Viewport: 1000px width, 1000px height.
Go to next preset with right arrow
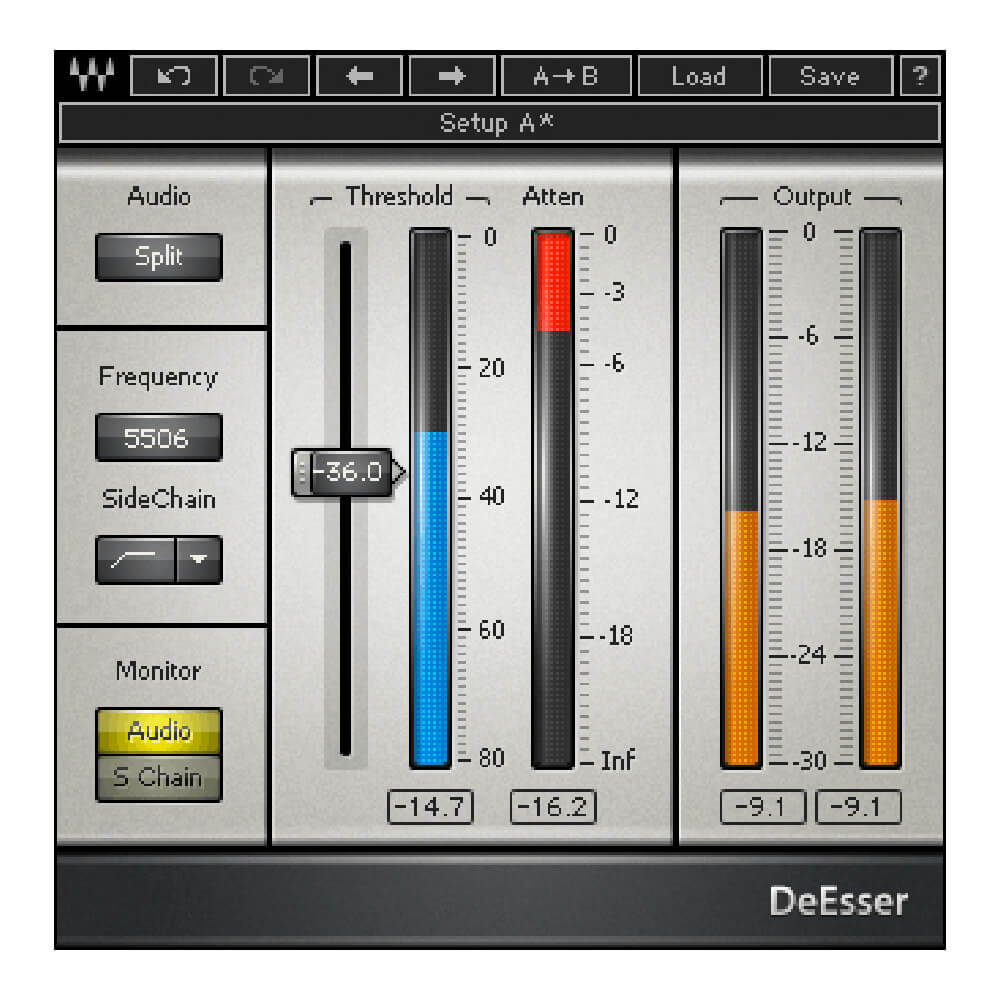click(x=452, y=76)
